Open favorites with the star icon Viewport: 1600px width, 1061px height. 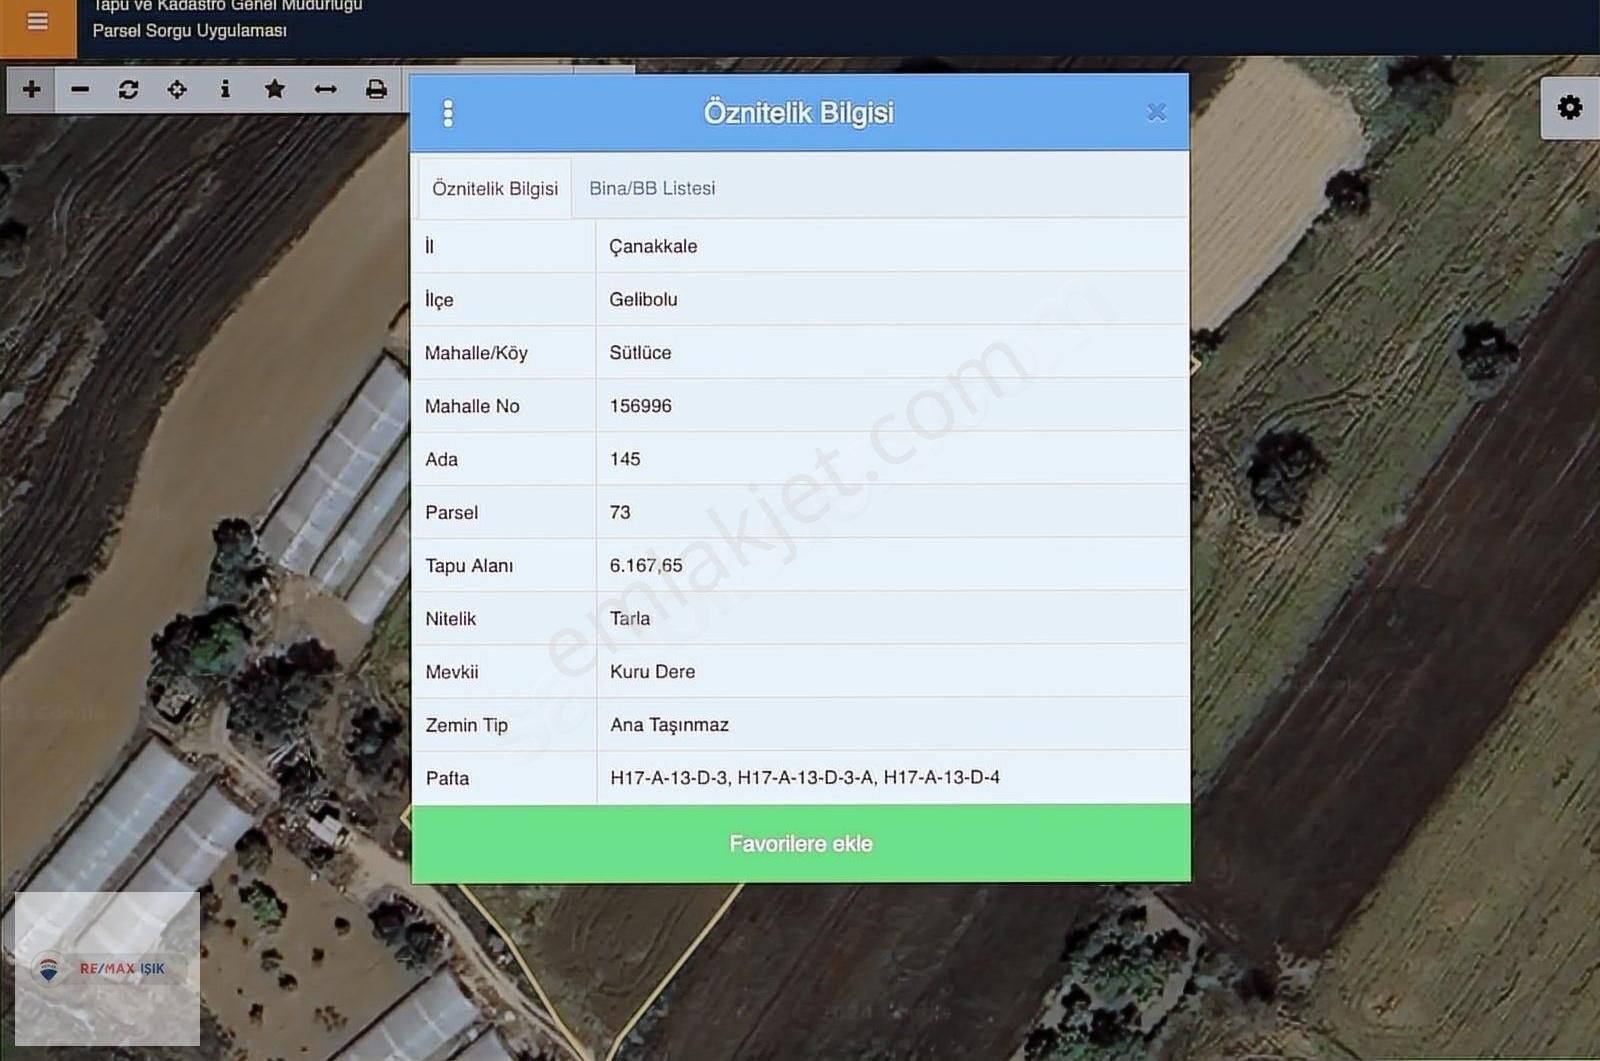(275, 89)
